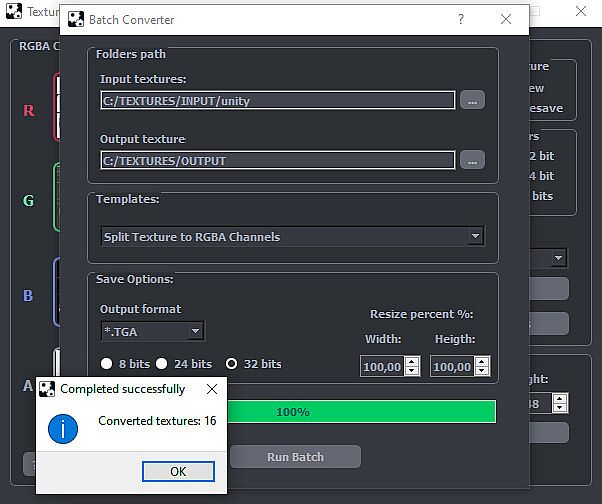Open the Output format TGA dropdown
602x504 pixels.
point(195,331)
